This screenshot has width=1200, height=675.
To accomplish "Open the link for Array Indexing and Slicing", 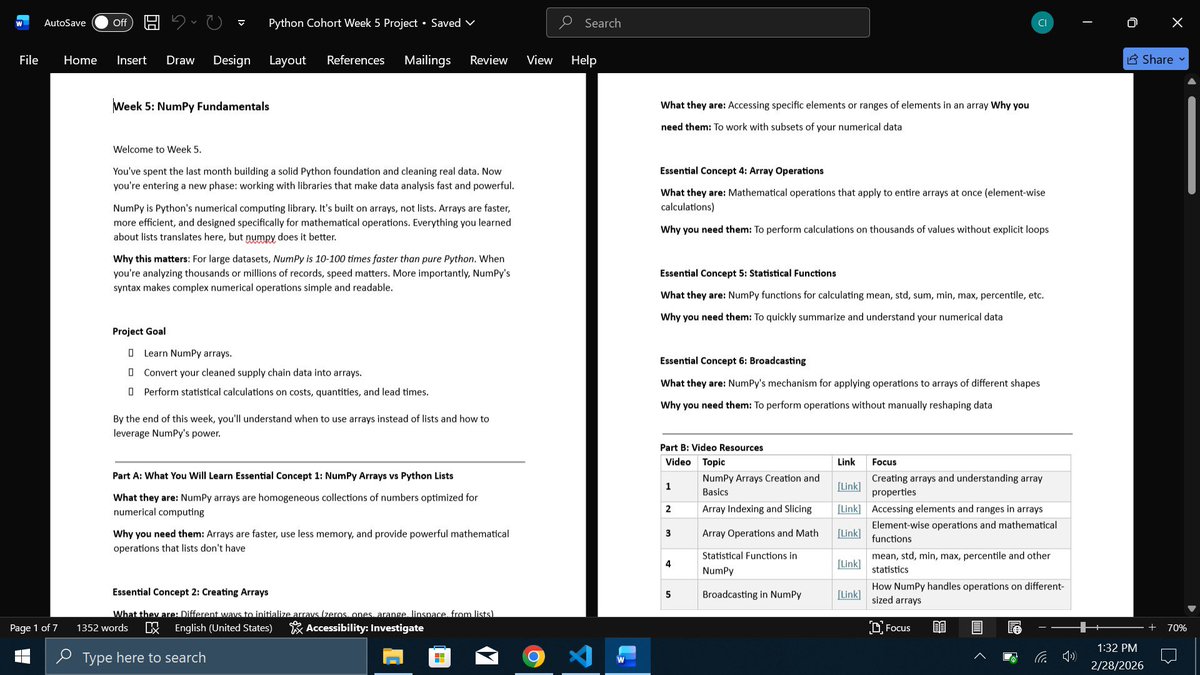I will [848, 509].
